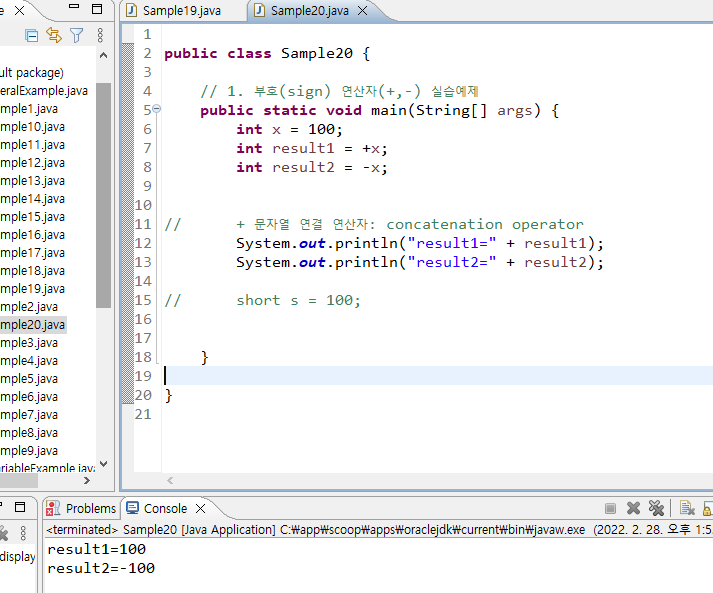The image size is (713, 593).
Task: Open Sample9.java in the explorer
Action: (29, 451)
